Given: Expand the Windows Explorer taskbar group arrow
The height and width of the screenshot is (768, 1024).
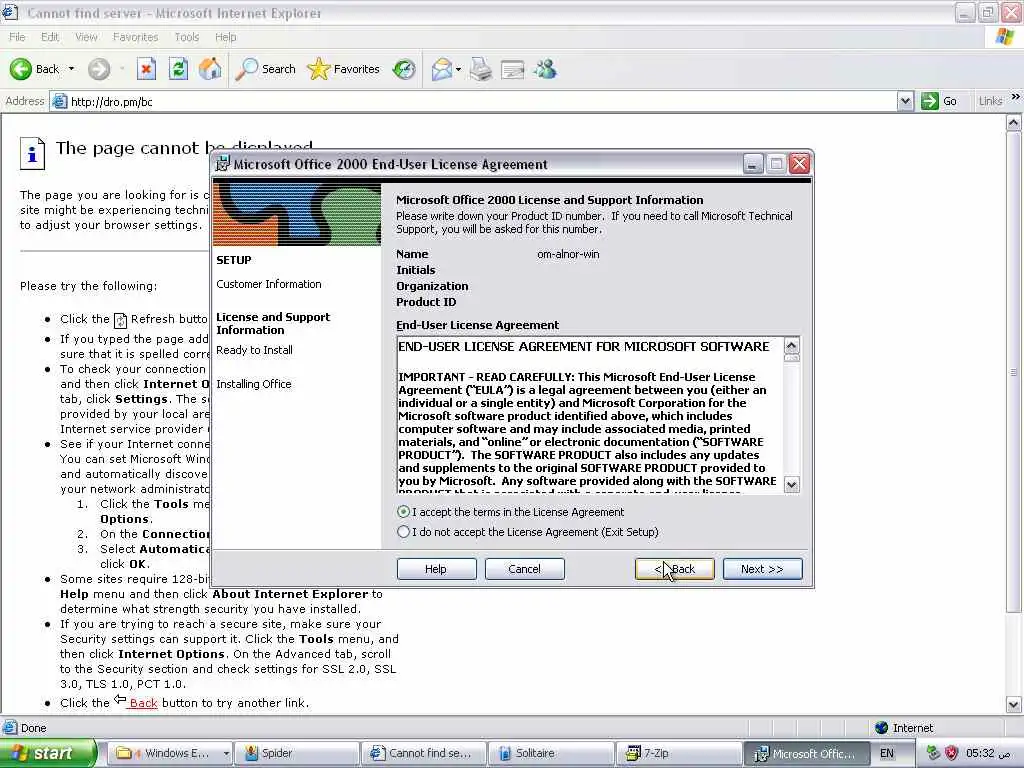Looking at the screenshot, I should 226,753.
